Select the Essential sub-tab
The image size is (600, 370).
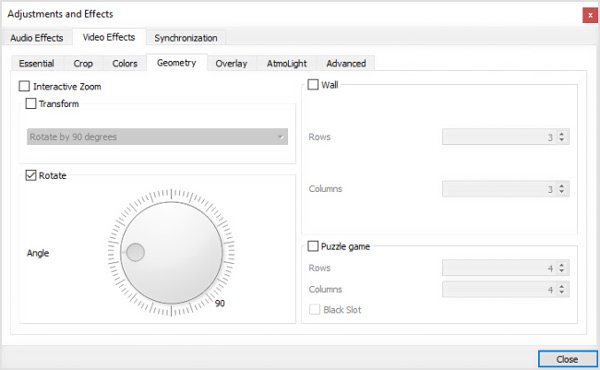click(37, 64)
